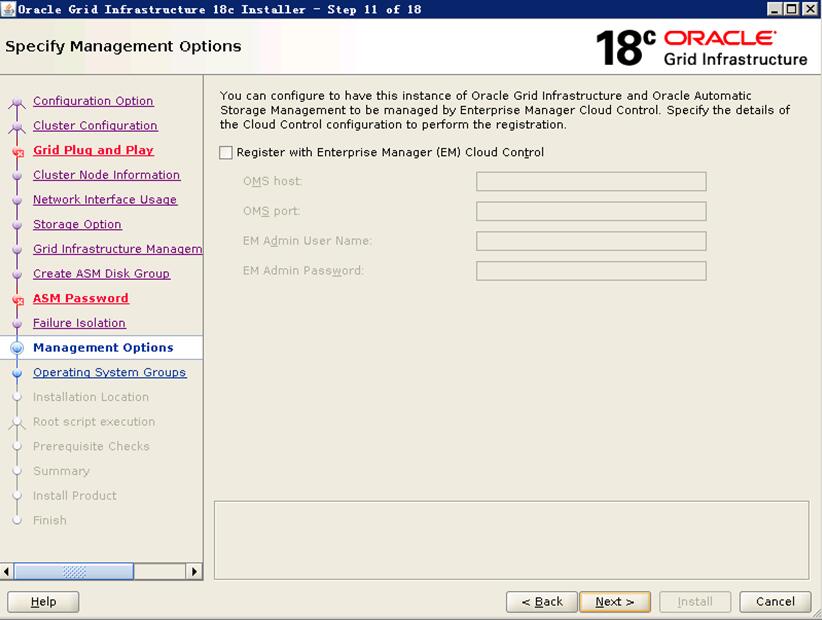822x620 pixels.
Task: Open Operating System Groups step link
Action: tap(110, 372)
